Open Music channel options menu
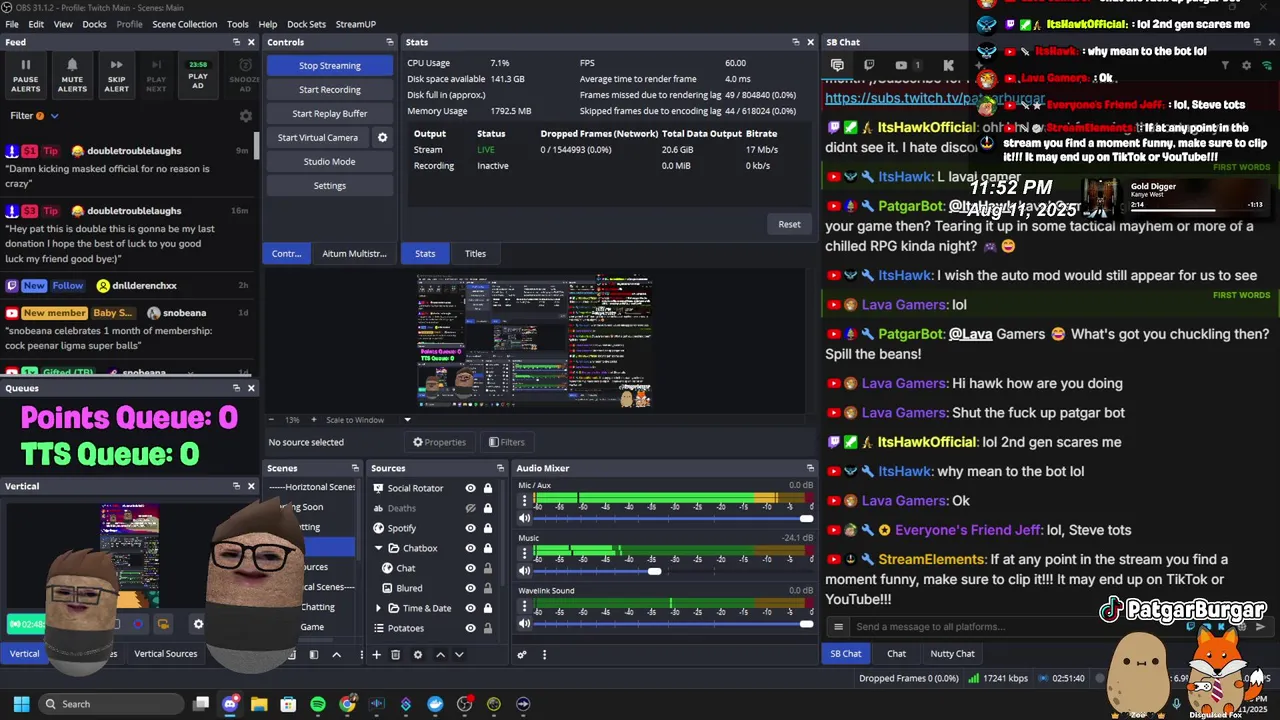The image size is (1280, 720). (x=524, y=553)
